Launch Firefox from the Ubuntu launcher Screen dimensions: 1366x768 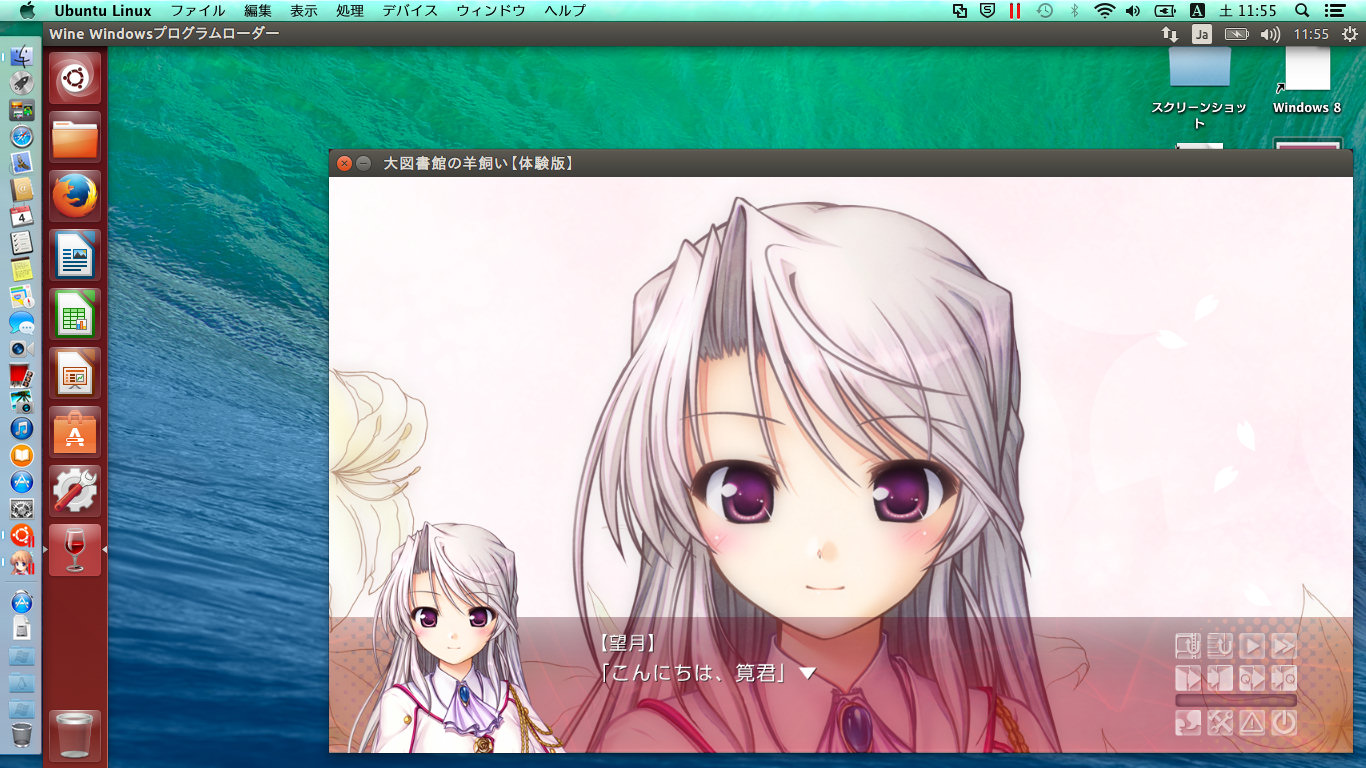tap(75, 196)
